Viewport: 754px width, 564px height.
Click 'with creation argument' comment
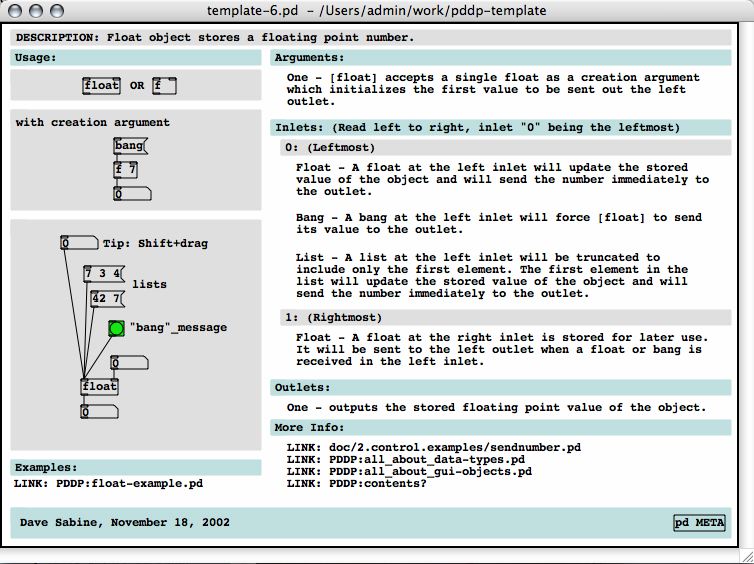pos(92,123)
